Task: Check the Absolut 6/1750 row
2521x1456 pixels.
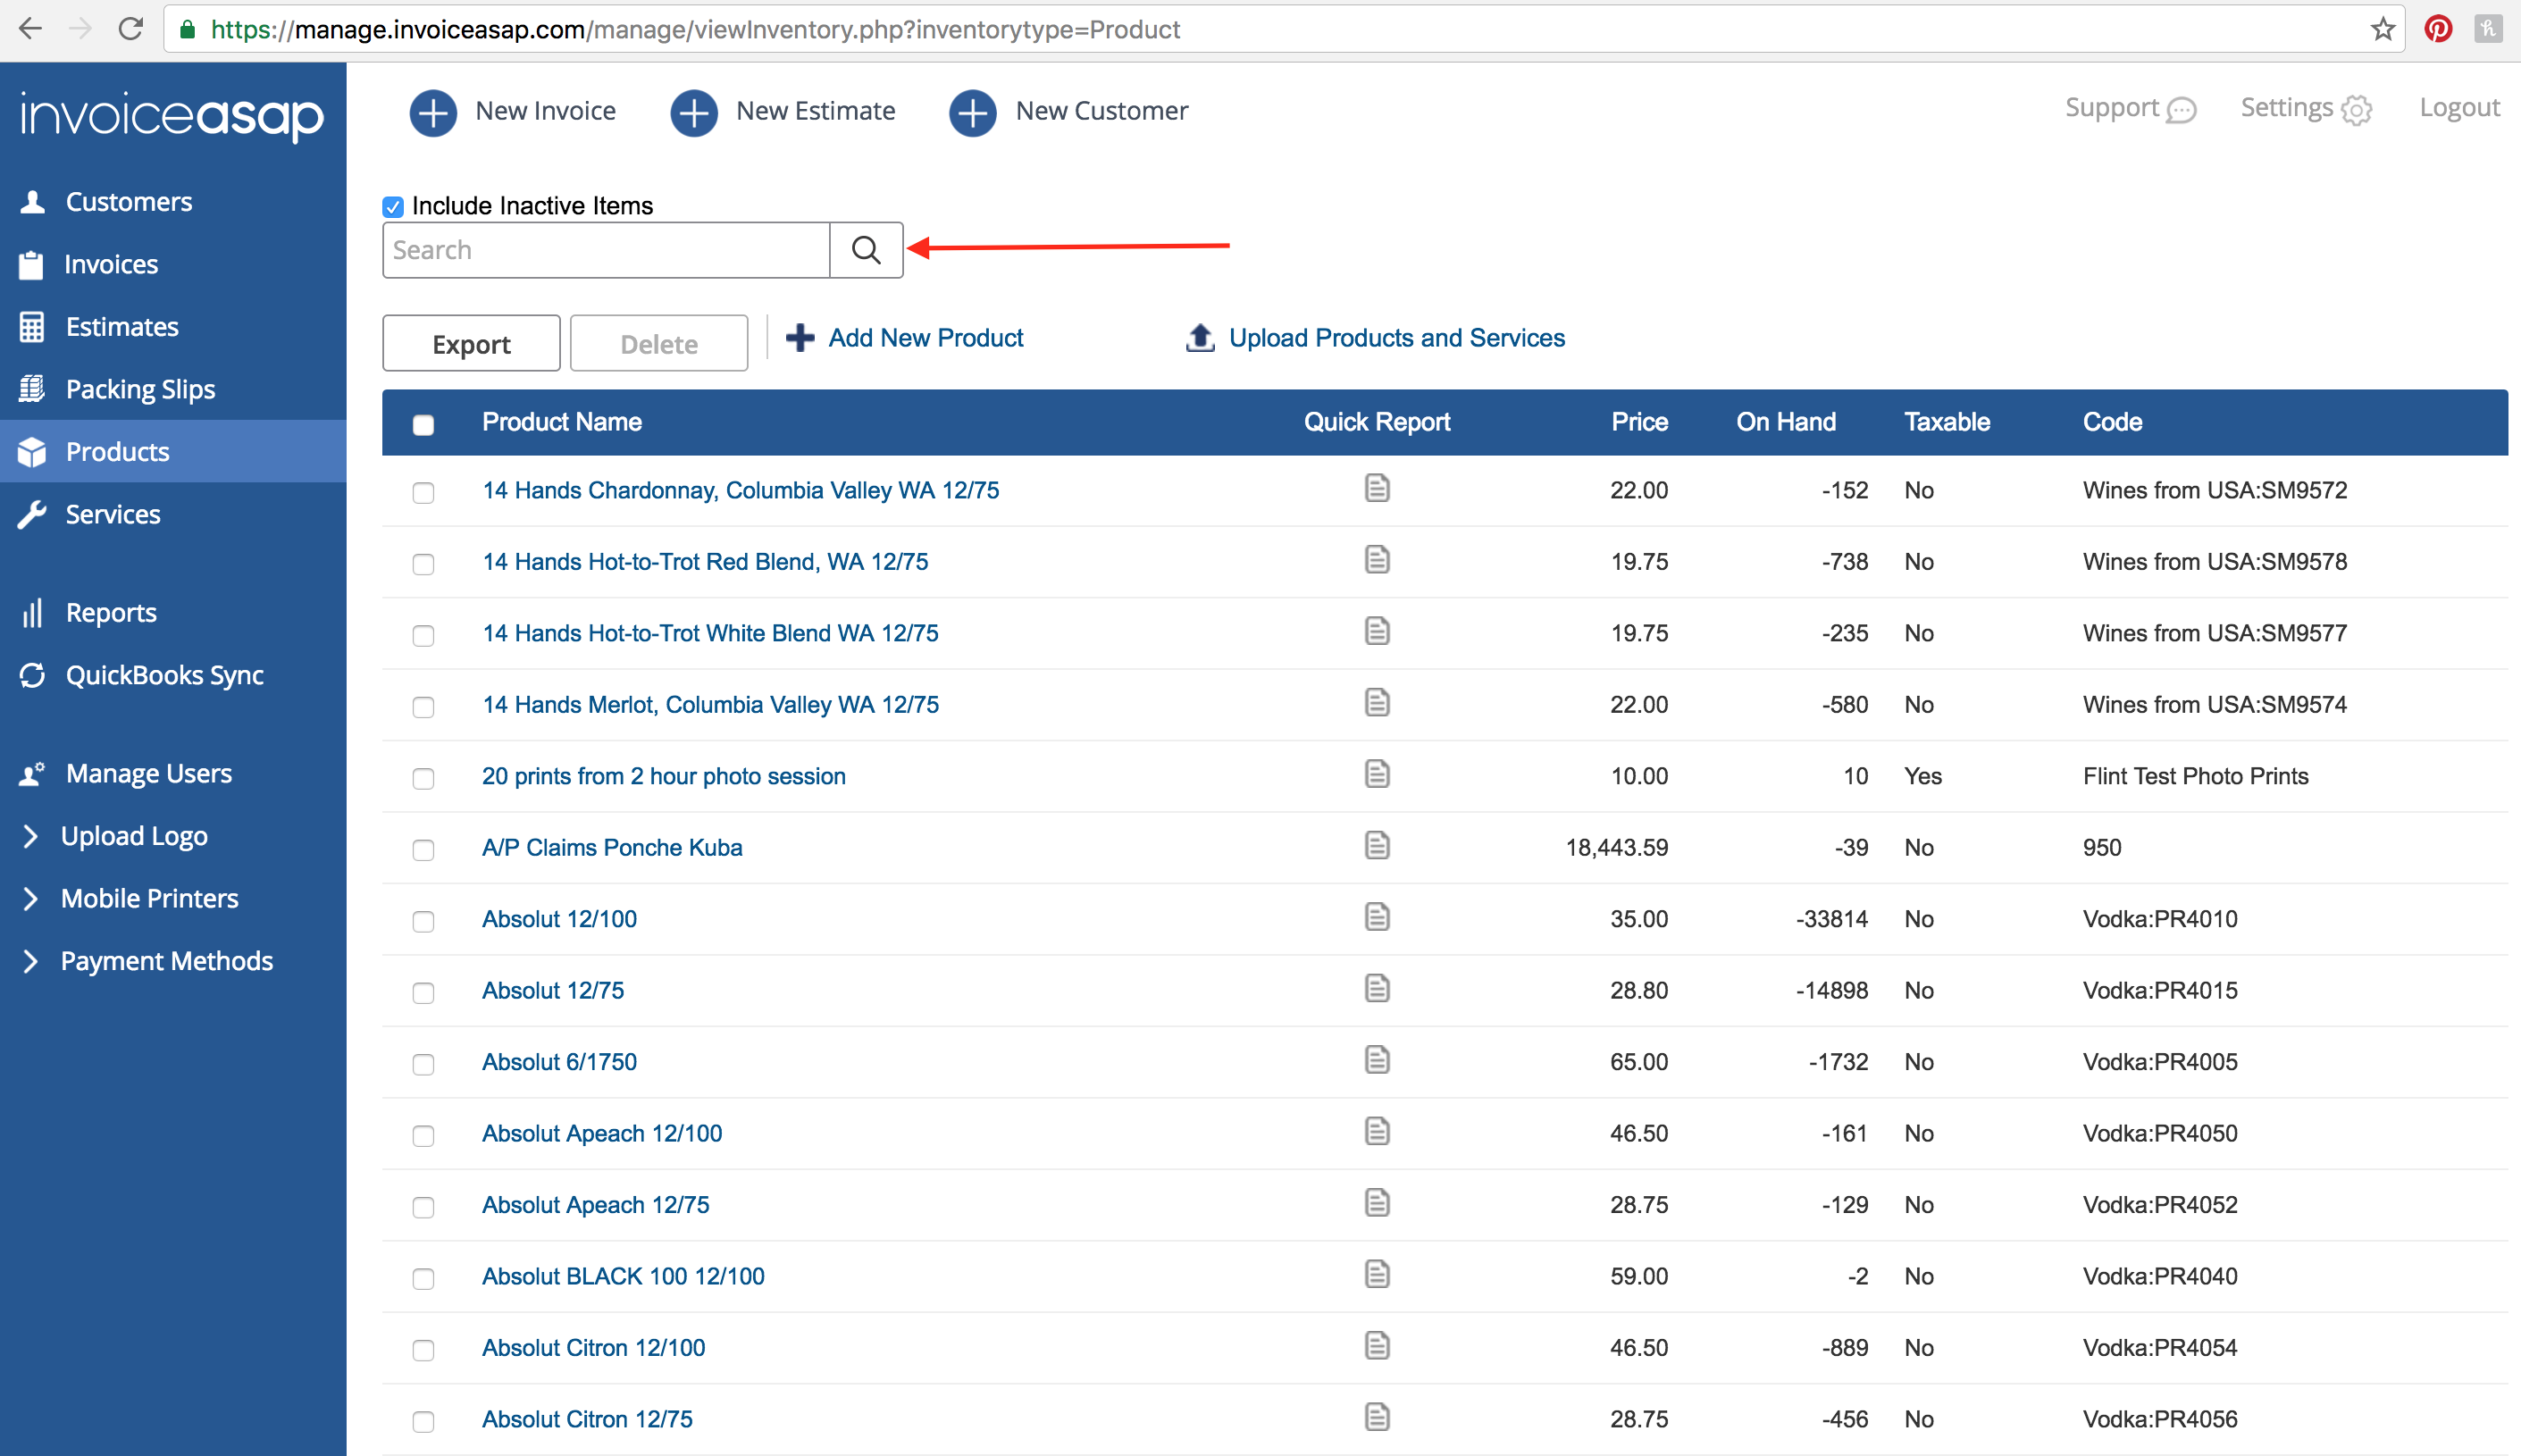Action: click(x=423, y=1065)
